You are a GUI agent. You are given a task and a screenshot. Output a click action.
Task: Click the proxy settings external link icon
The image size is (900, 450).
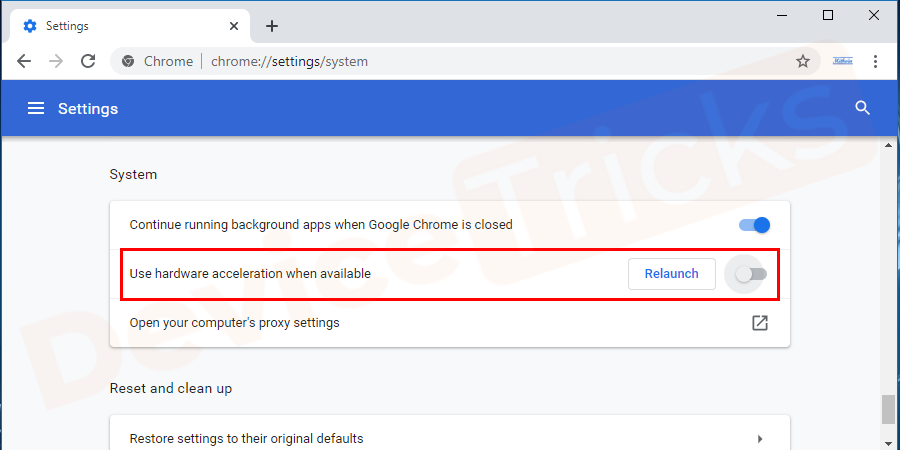click(x=760, y=323)
